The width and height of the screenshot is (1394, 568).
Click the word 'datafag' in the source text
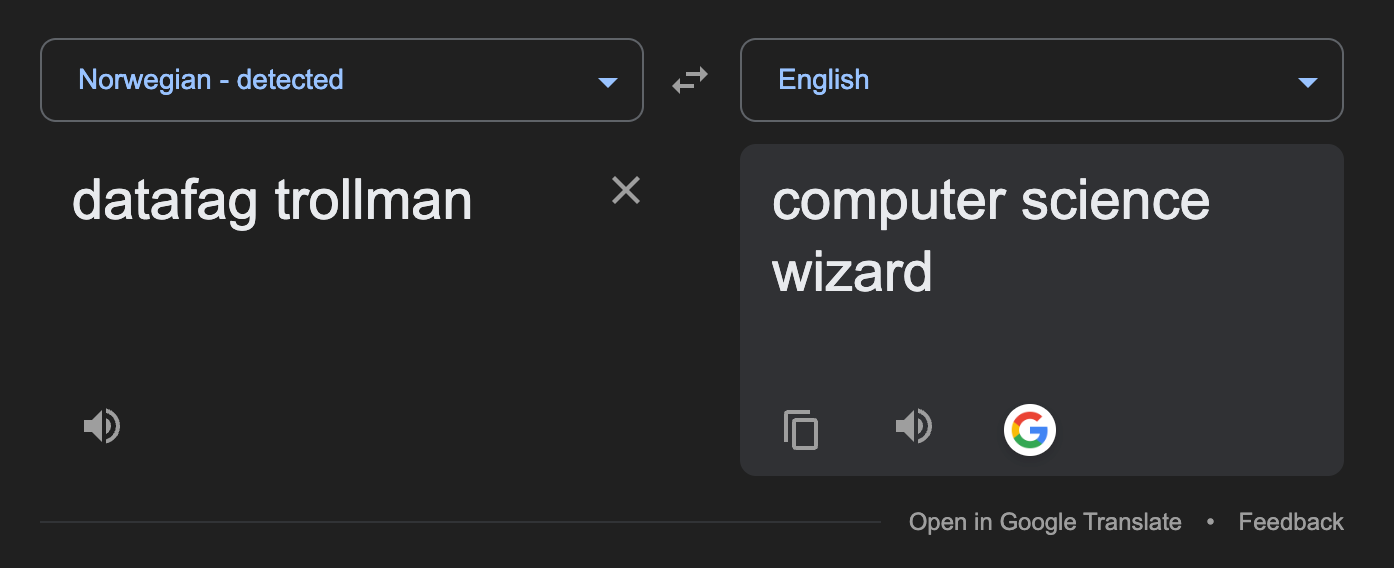click(166, 202)
